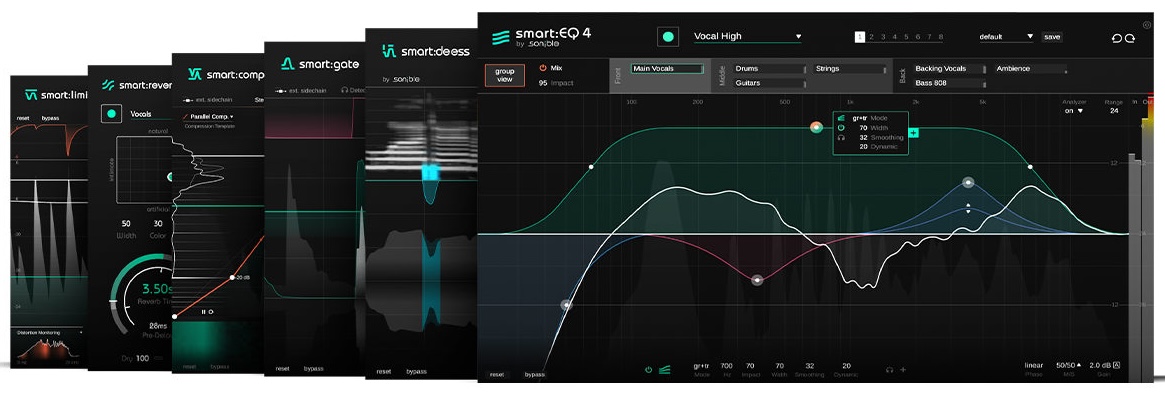Open the Vocal High profile dropdown
Viewport: 1165px width, 394px height.
pyautogui.click(x=747, y=36)
